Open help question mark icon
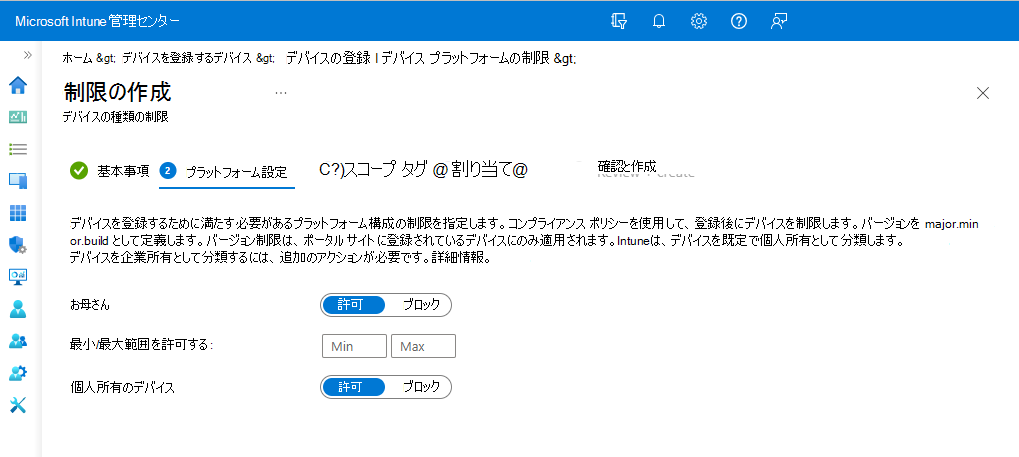Screen dimensions: 1019x457 [738, 21]
